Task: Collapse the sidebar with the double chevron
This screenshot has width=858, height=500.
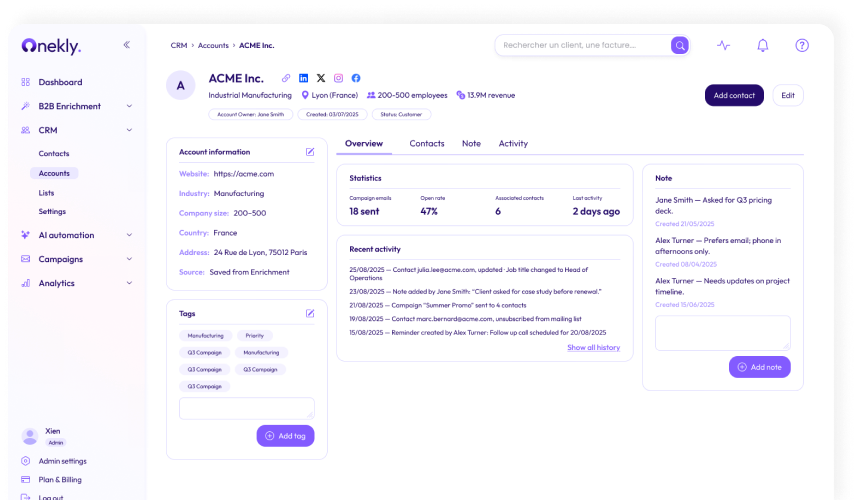Action: click(126, 45)
